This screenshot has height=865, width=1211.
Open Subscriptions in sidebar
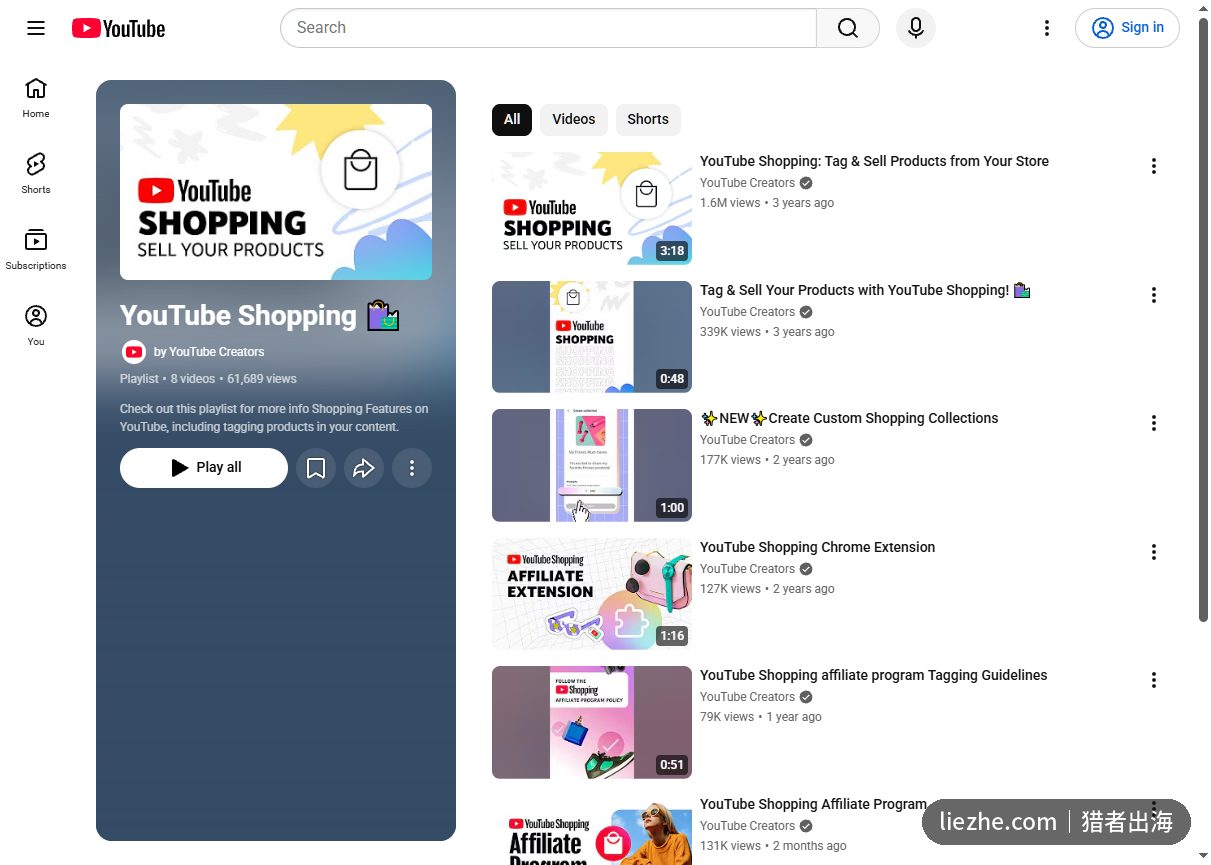tap(36, 250)
